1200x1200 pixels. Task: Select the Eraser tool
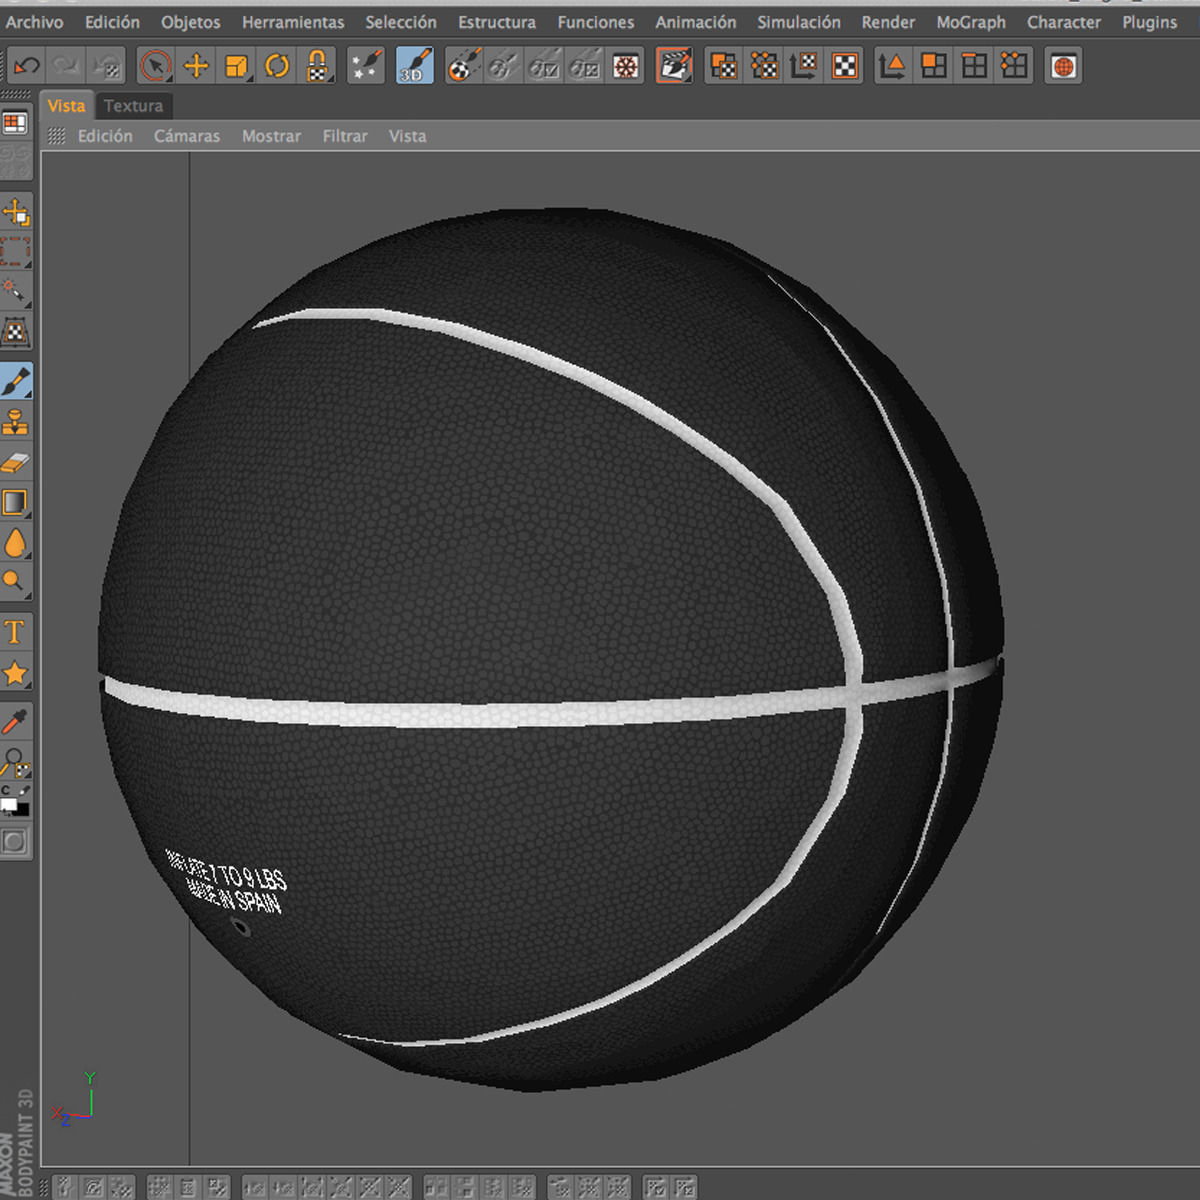click(16, 462)
